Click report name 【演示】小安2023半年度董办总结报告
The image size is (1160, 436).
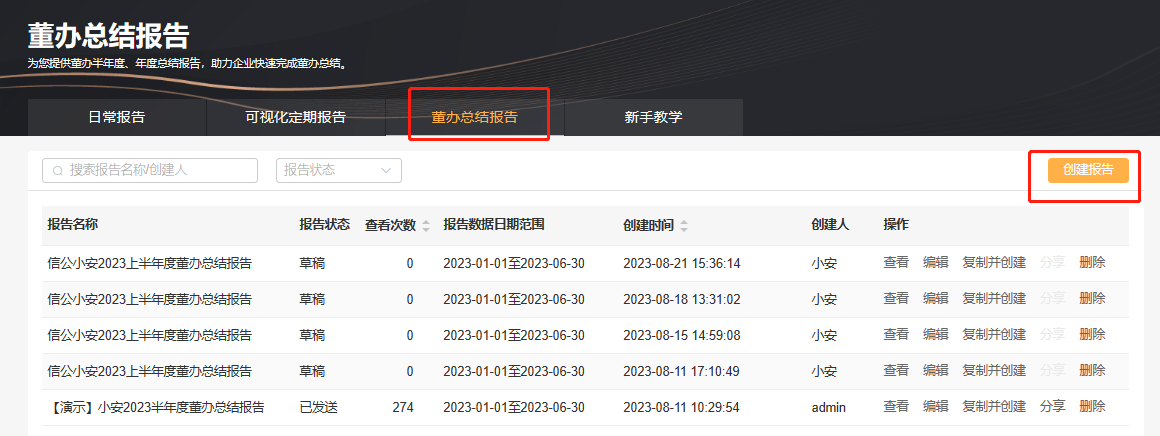pos(156,407)
